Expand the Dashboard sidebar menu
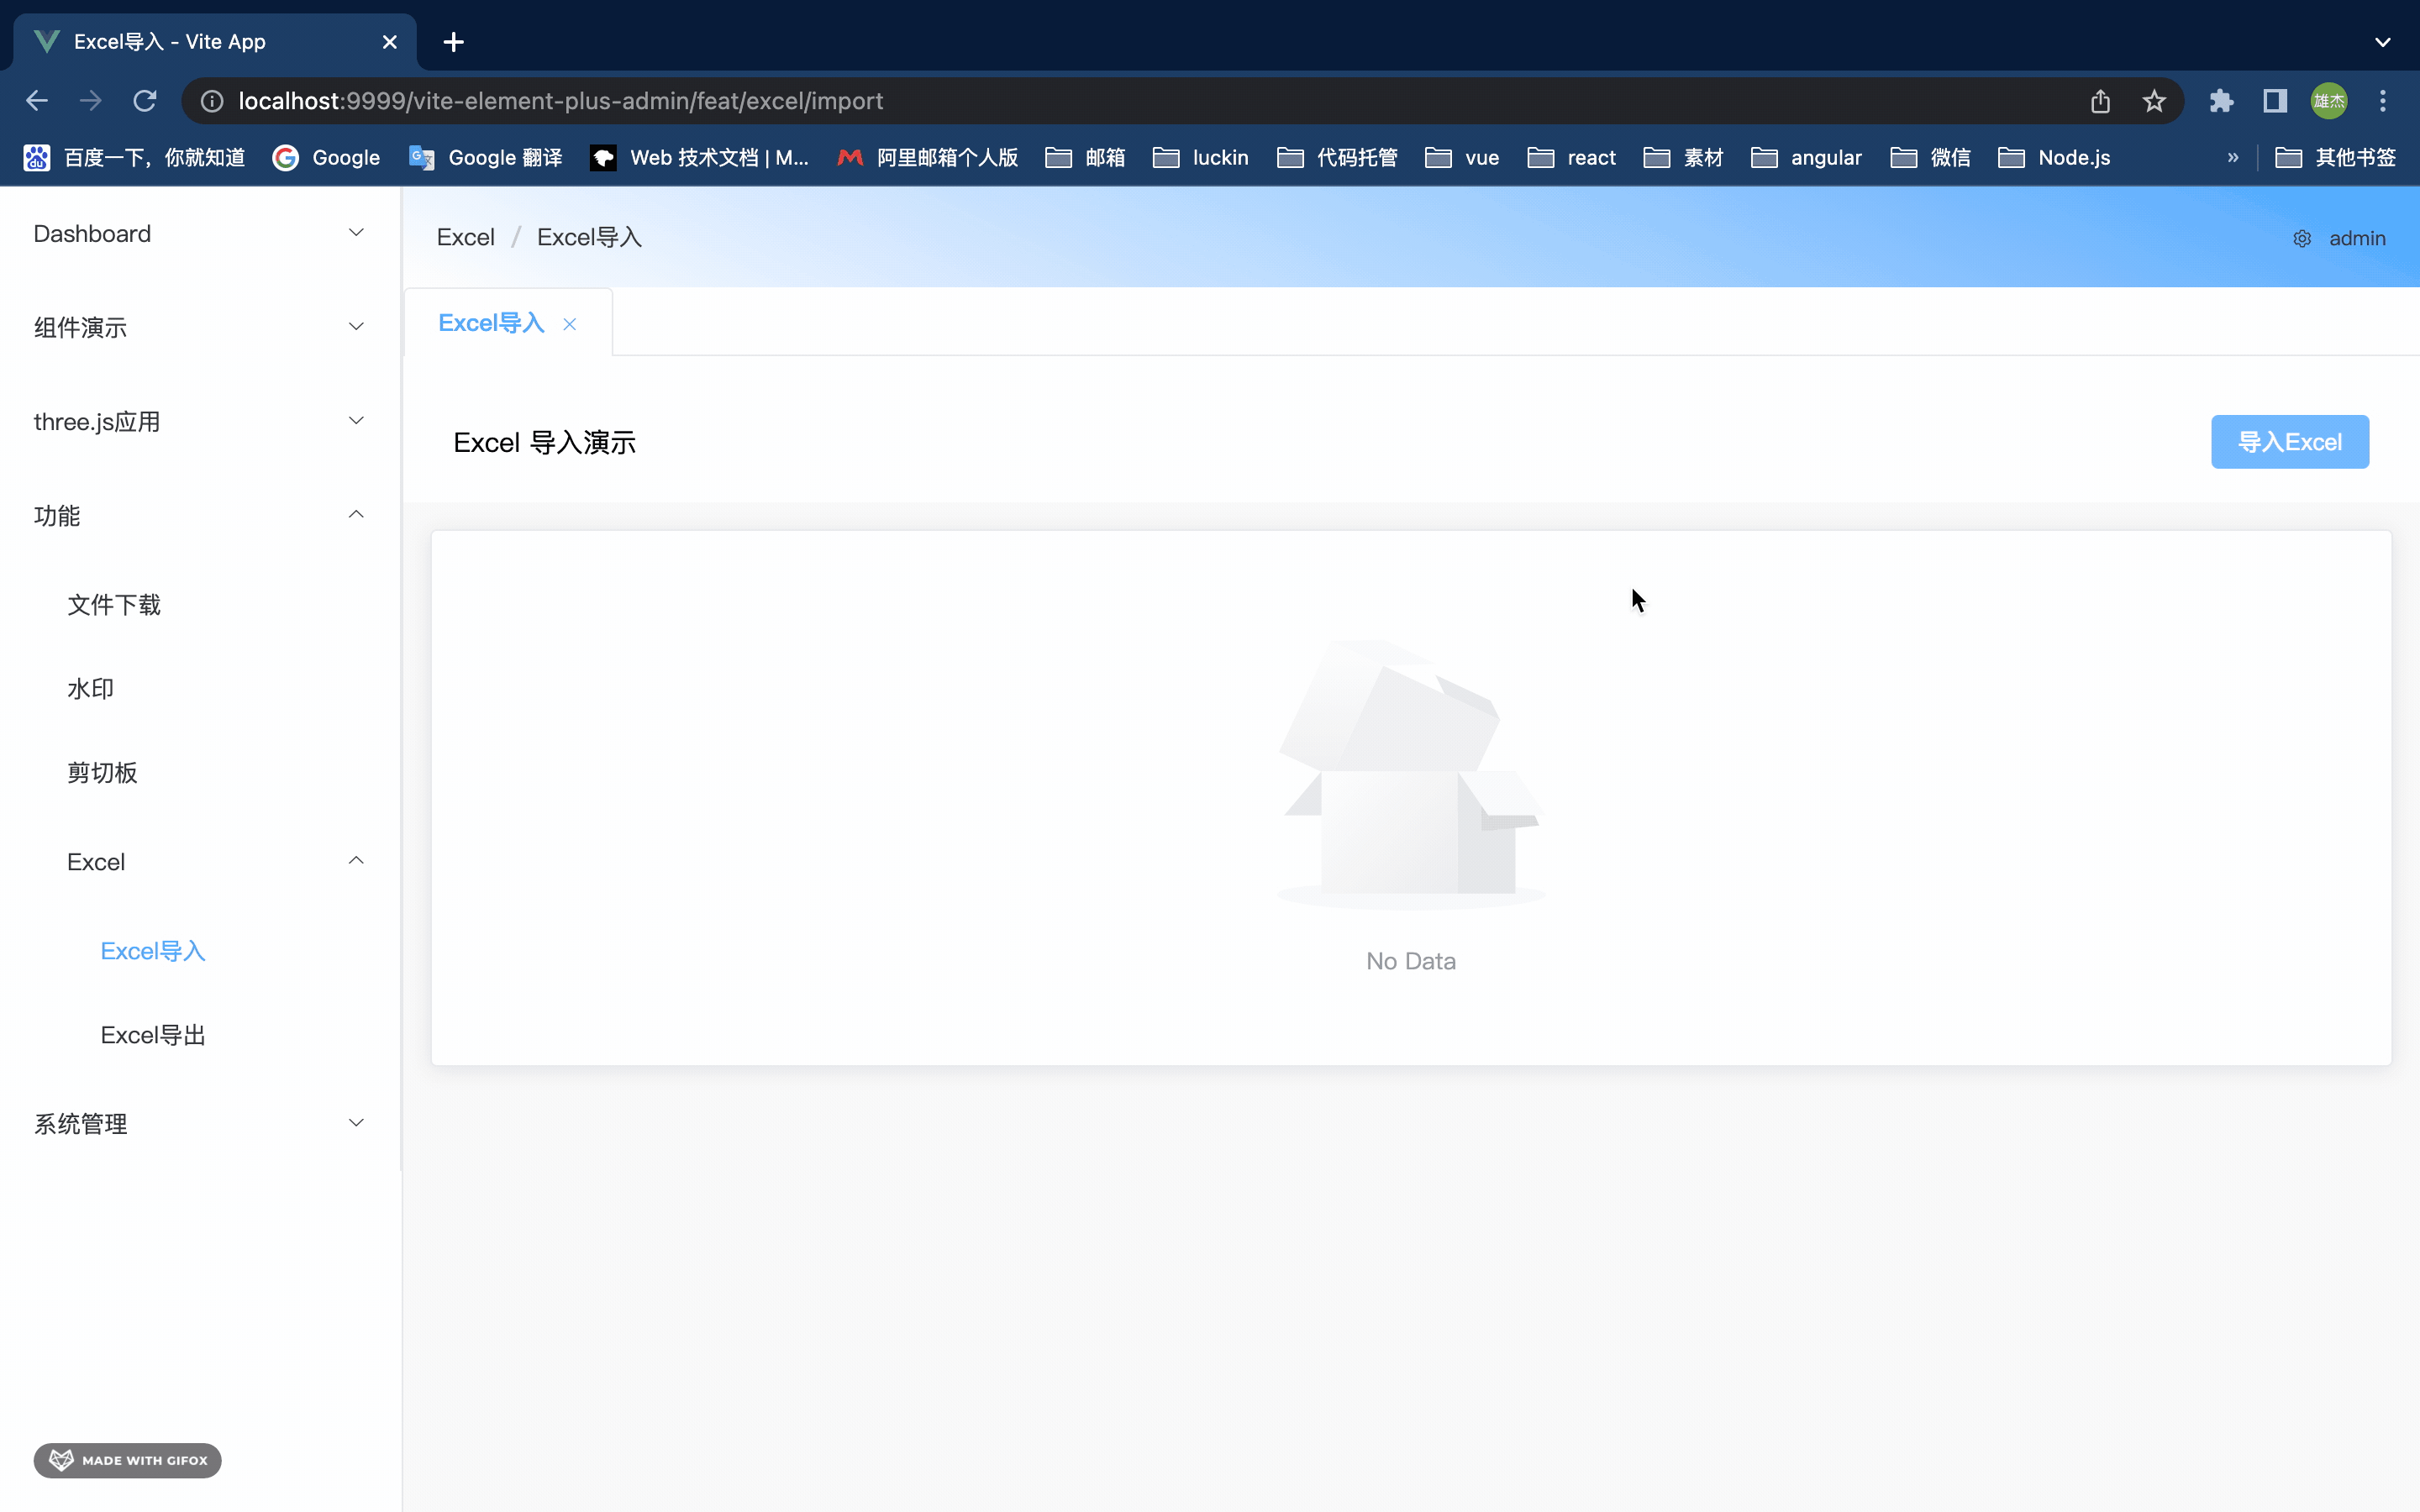 point(200,234)
